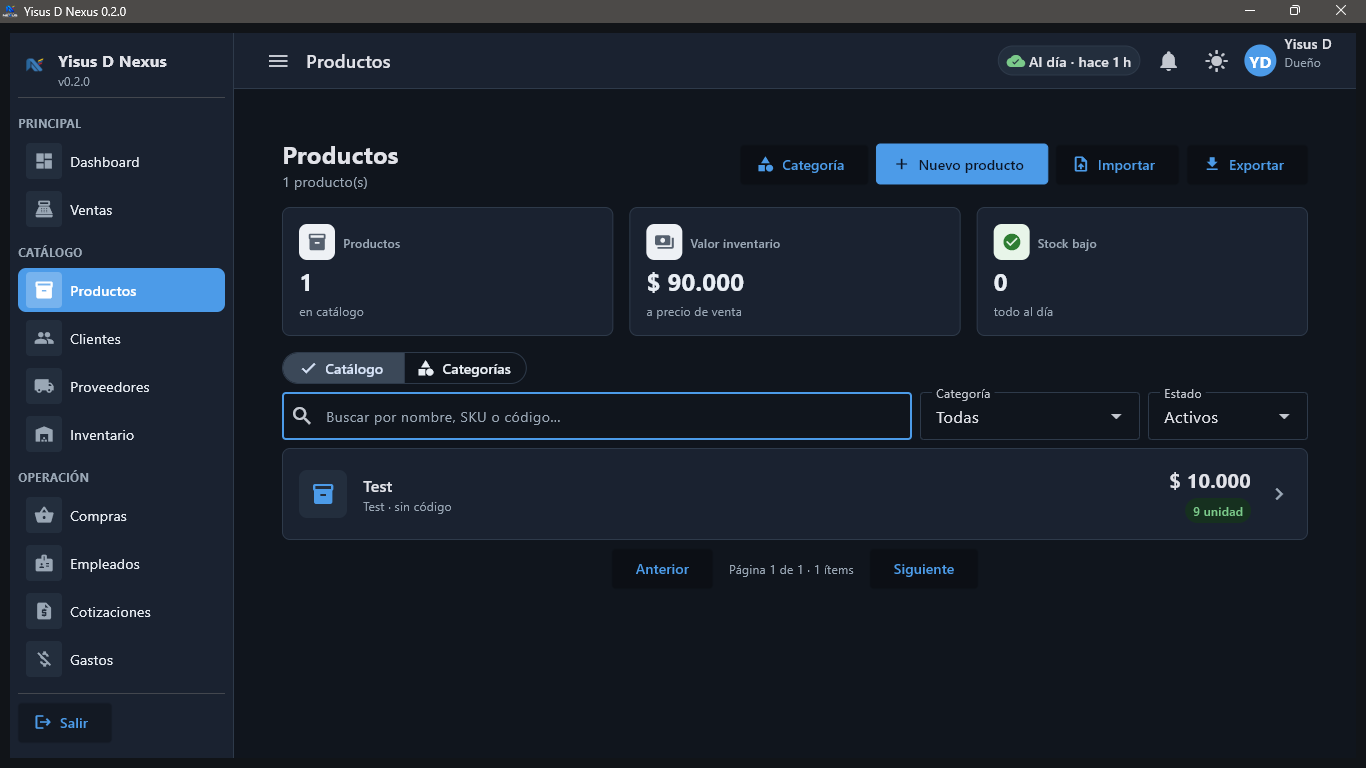Click the Importar button

1116,165
